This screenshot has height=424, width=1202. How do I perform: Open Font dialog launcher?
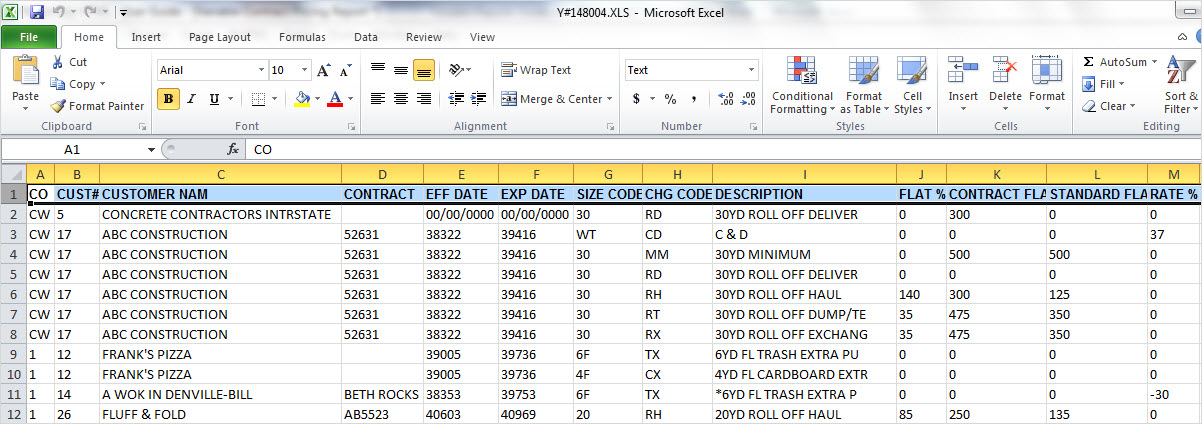(x=351, y=127)
